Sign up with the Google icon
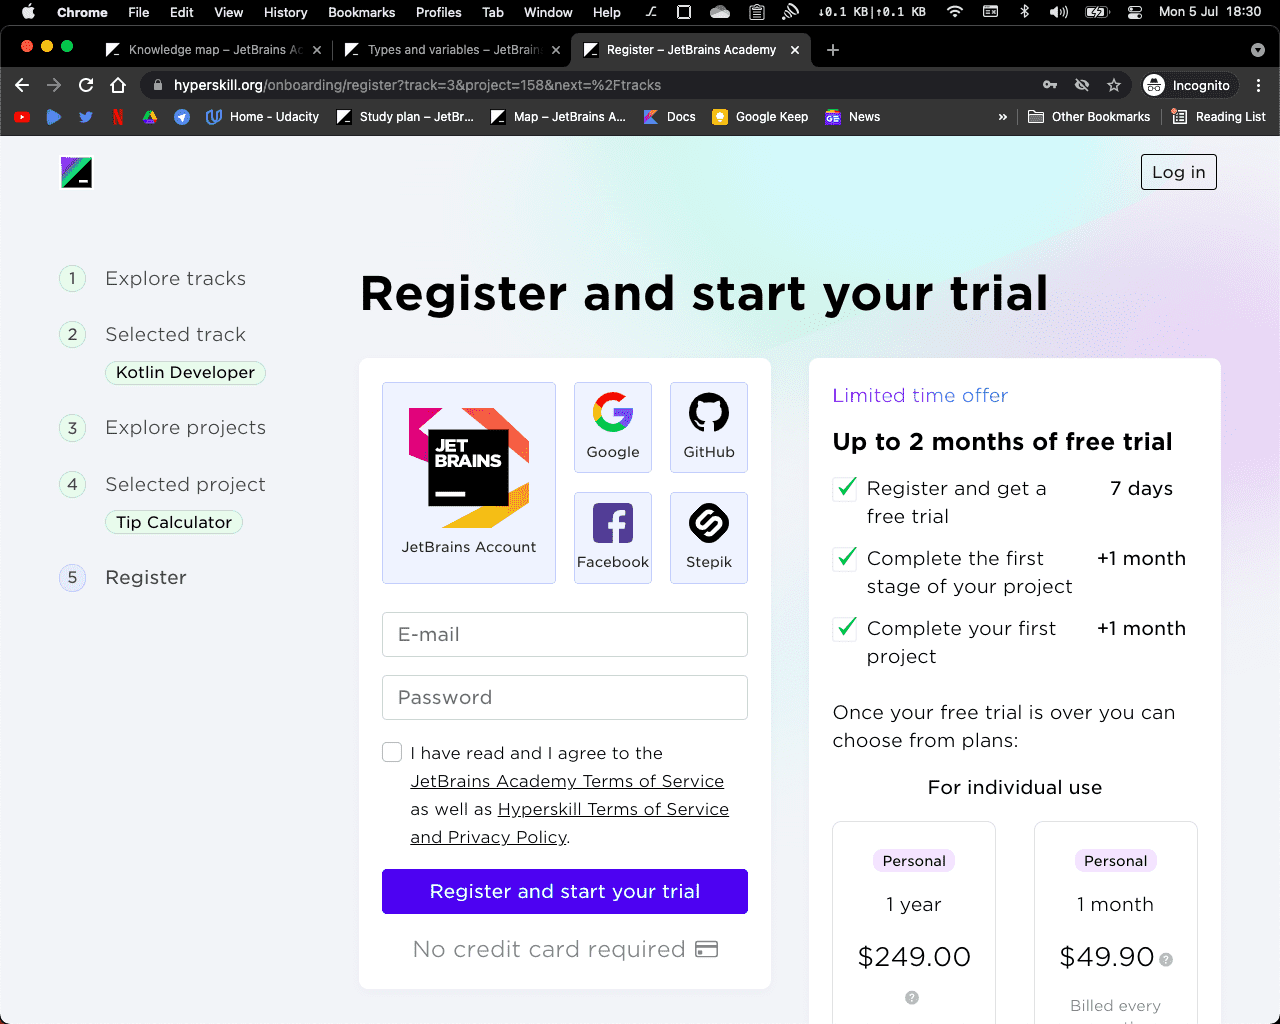This screenshot has height=1024, width=1280. click(613, 427)
